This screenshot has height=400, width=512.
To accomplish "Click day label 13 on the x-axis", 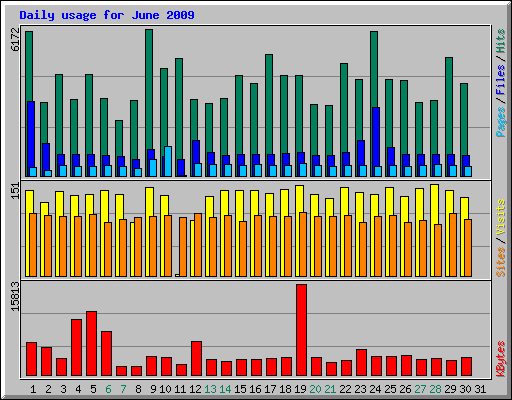I will coord(210,389).
